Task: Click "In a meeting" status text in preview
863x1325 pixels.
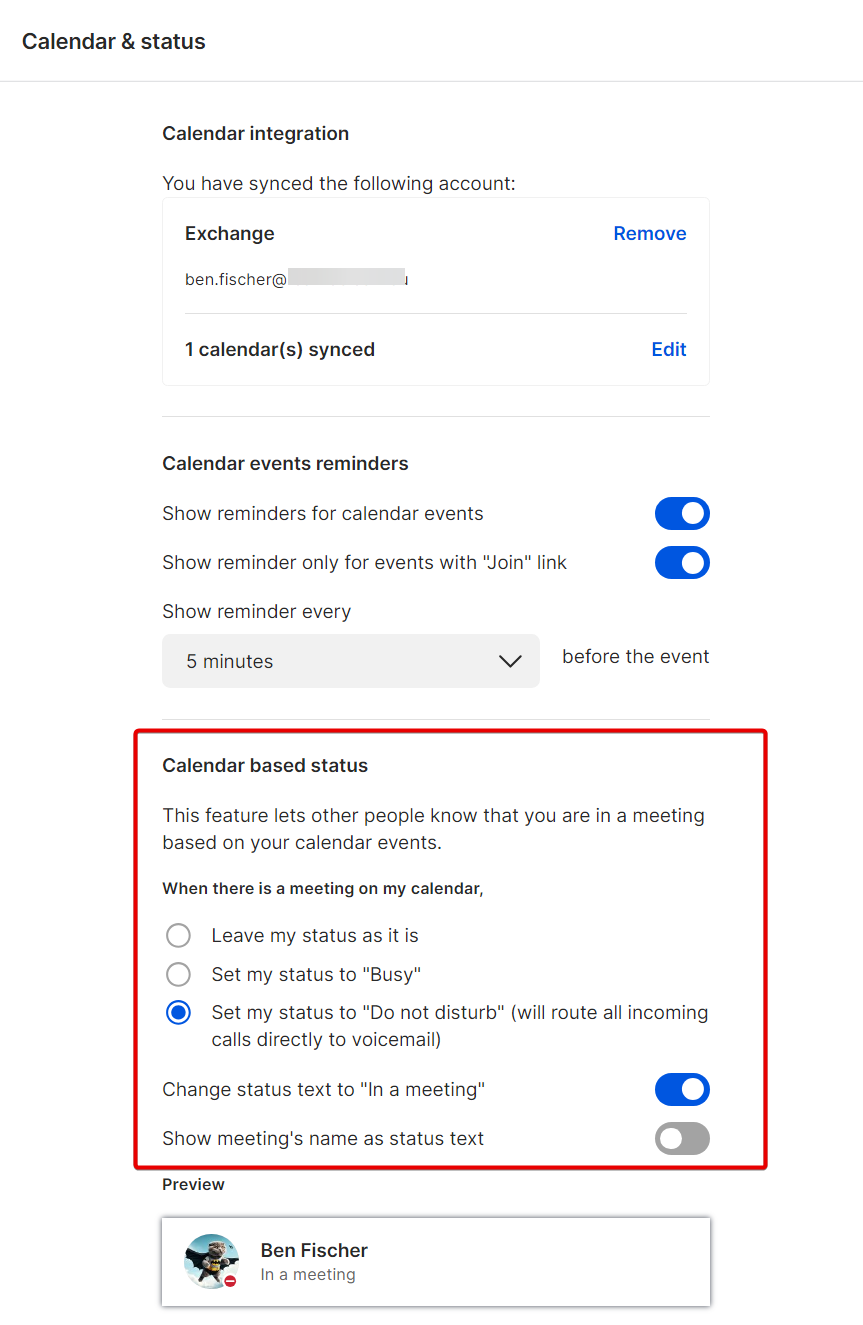Action: (x=308, y=1275)
